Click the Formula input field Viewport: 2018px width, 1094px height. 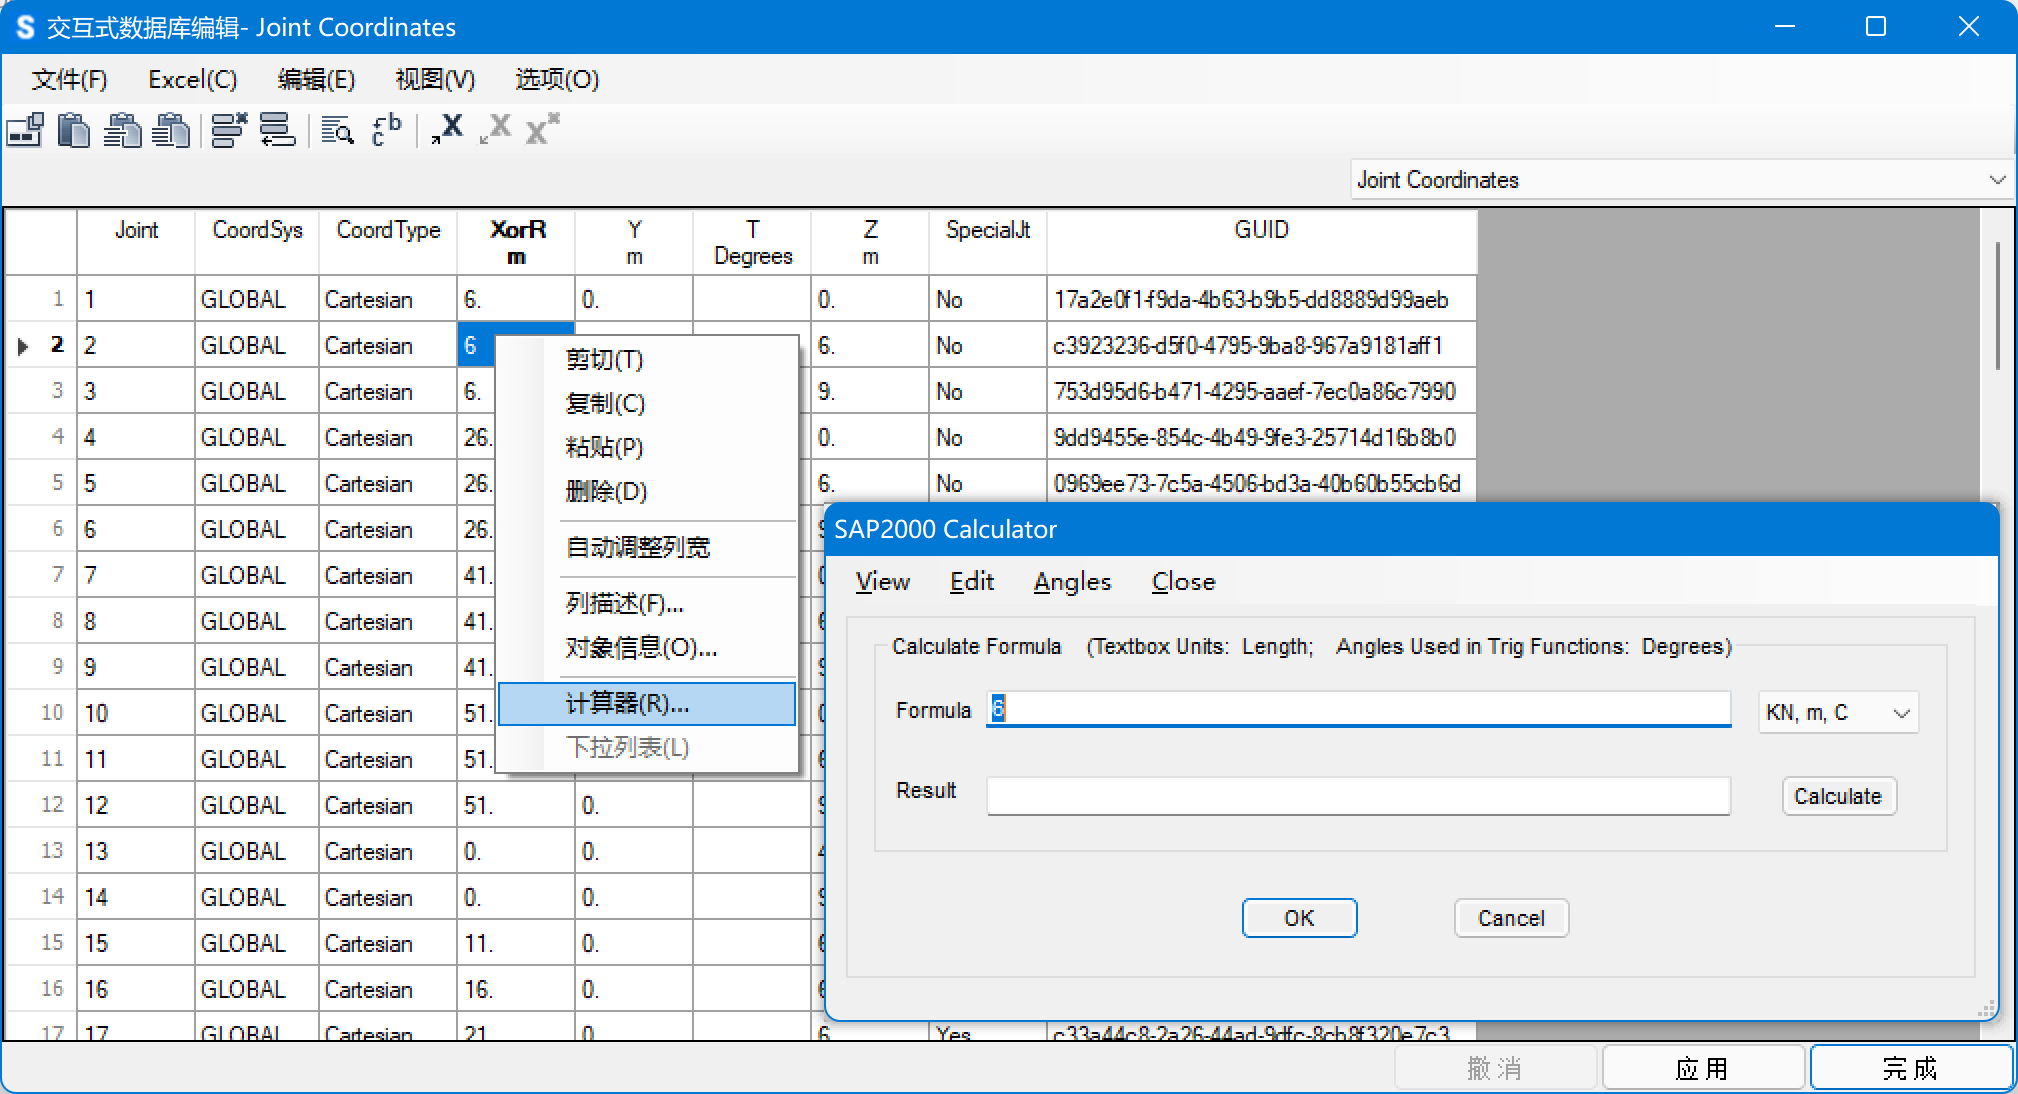[1358, 709]
